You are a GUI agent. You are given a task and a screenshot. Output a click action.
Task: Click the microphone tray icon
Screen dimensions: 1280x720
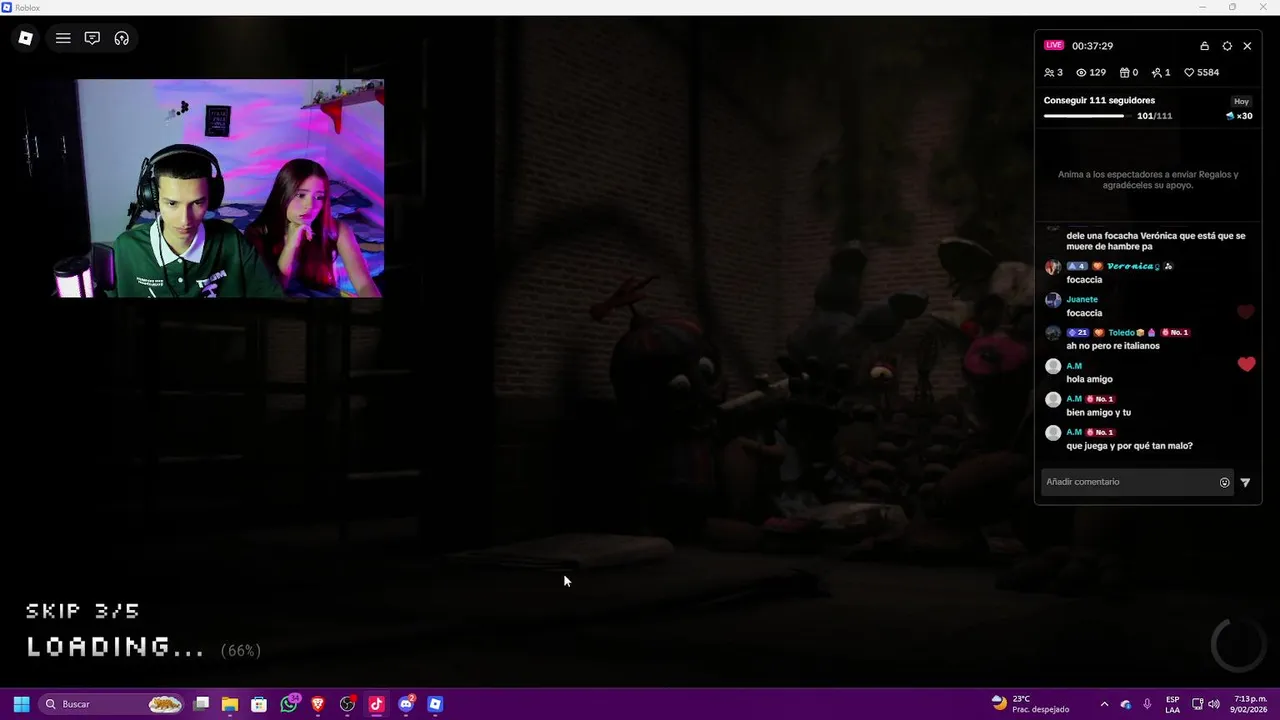point(1147,704)
